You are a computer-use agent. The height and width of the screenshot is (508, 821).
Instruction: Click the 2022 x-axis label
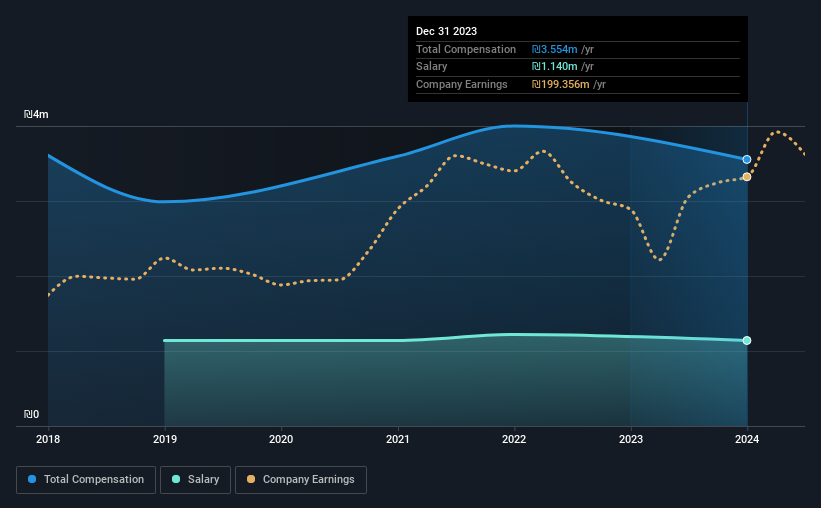click(x=514, y=439)
